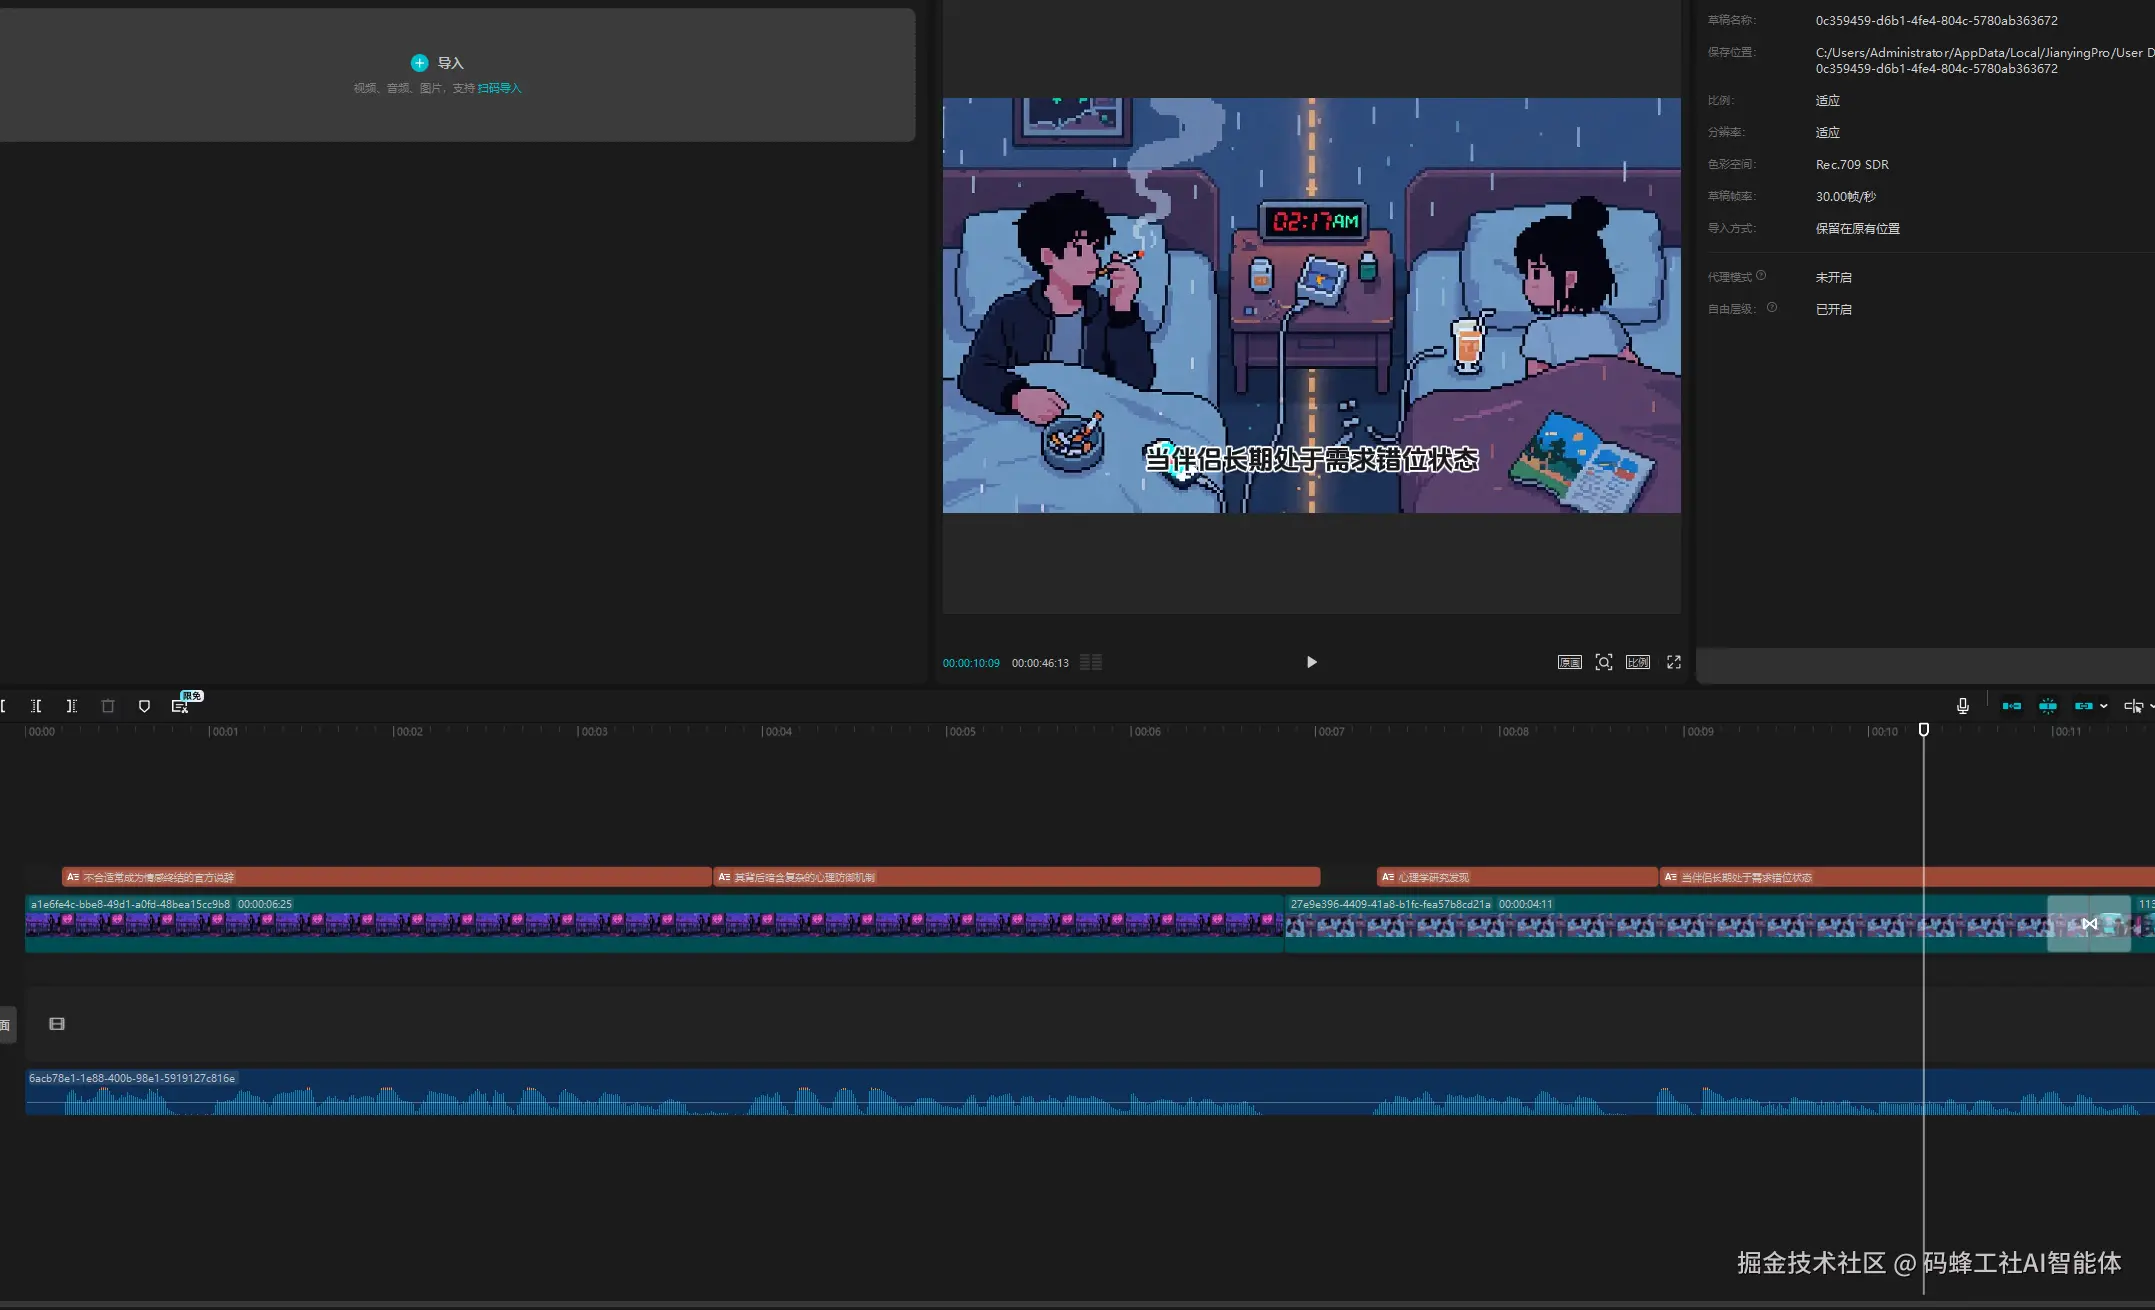Click transition icon between video clips

(2089, 924)
